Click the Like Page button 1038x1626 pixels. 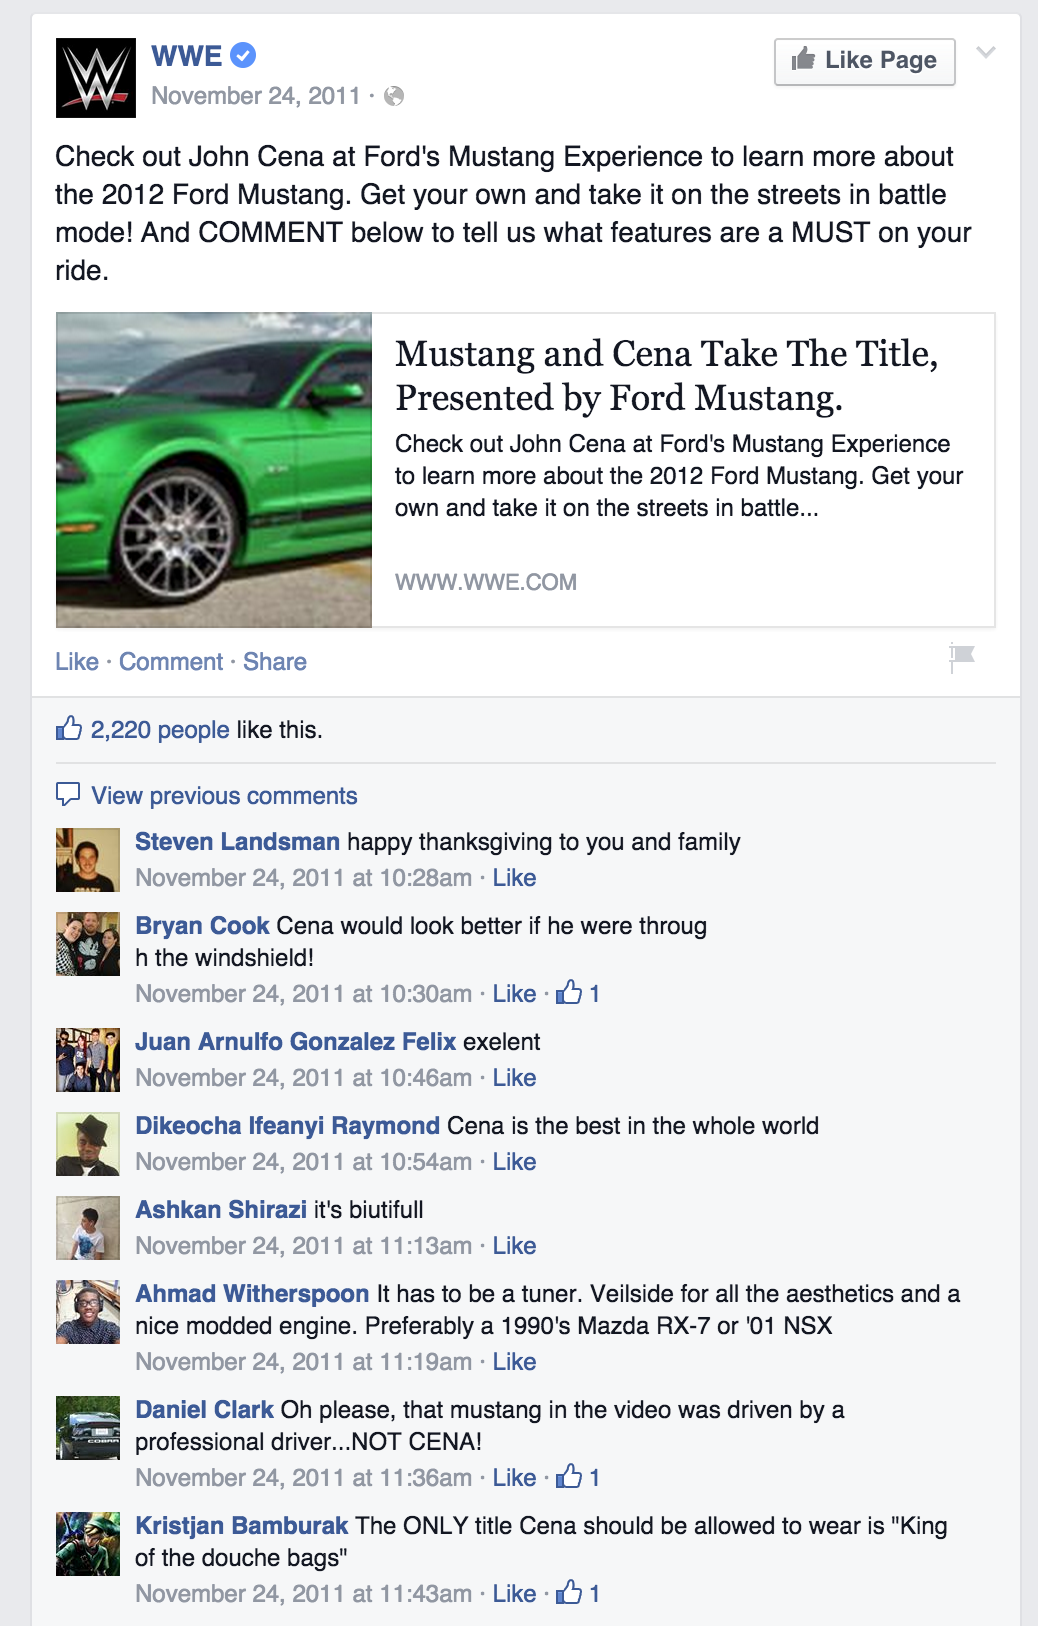point(865,61)
